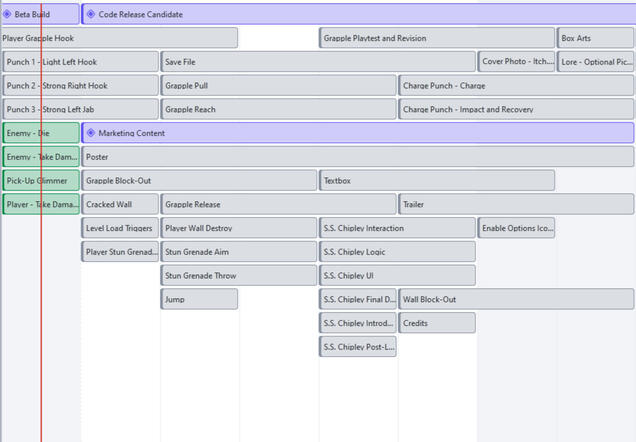Select the S.S. Chipley Logic task
The width and height of the screenshot is (636, 442).
click(x=397, y=252)
